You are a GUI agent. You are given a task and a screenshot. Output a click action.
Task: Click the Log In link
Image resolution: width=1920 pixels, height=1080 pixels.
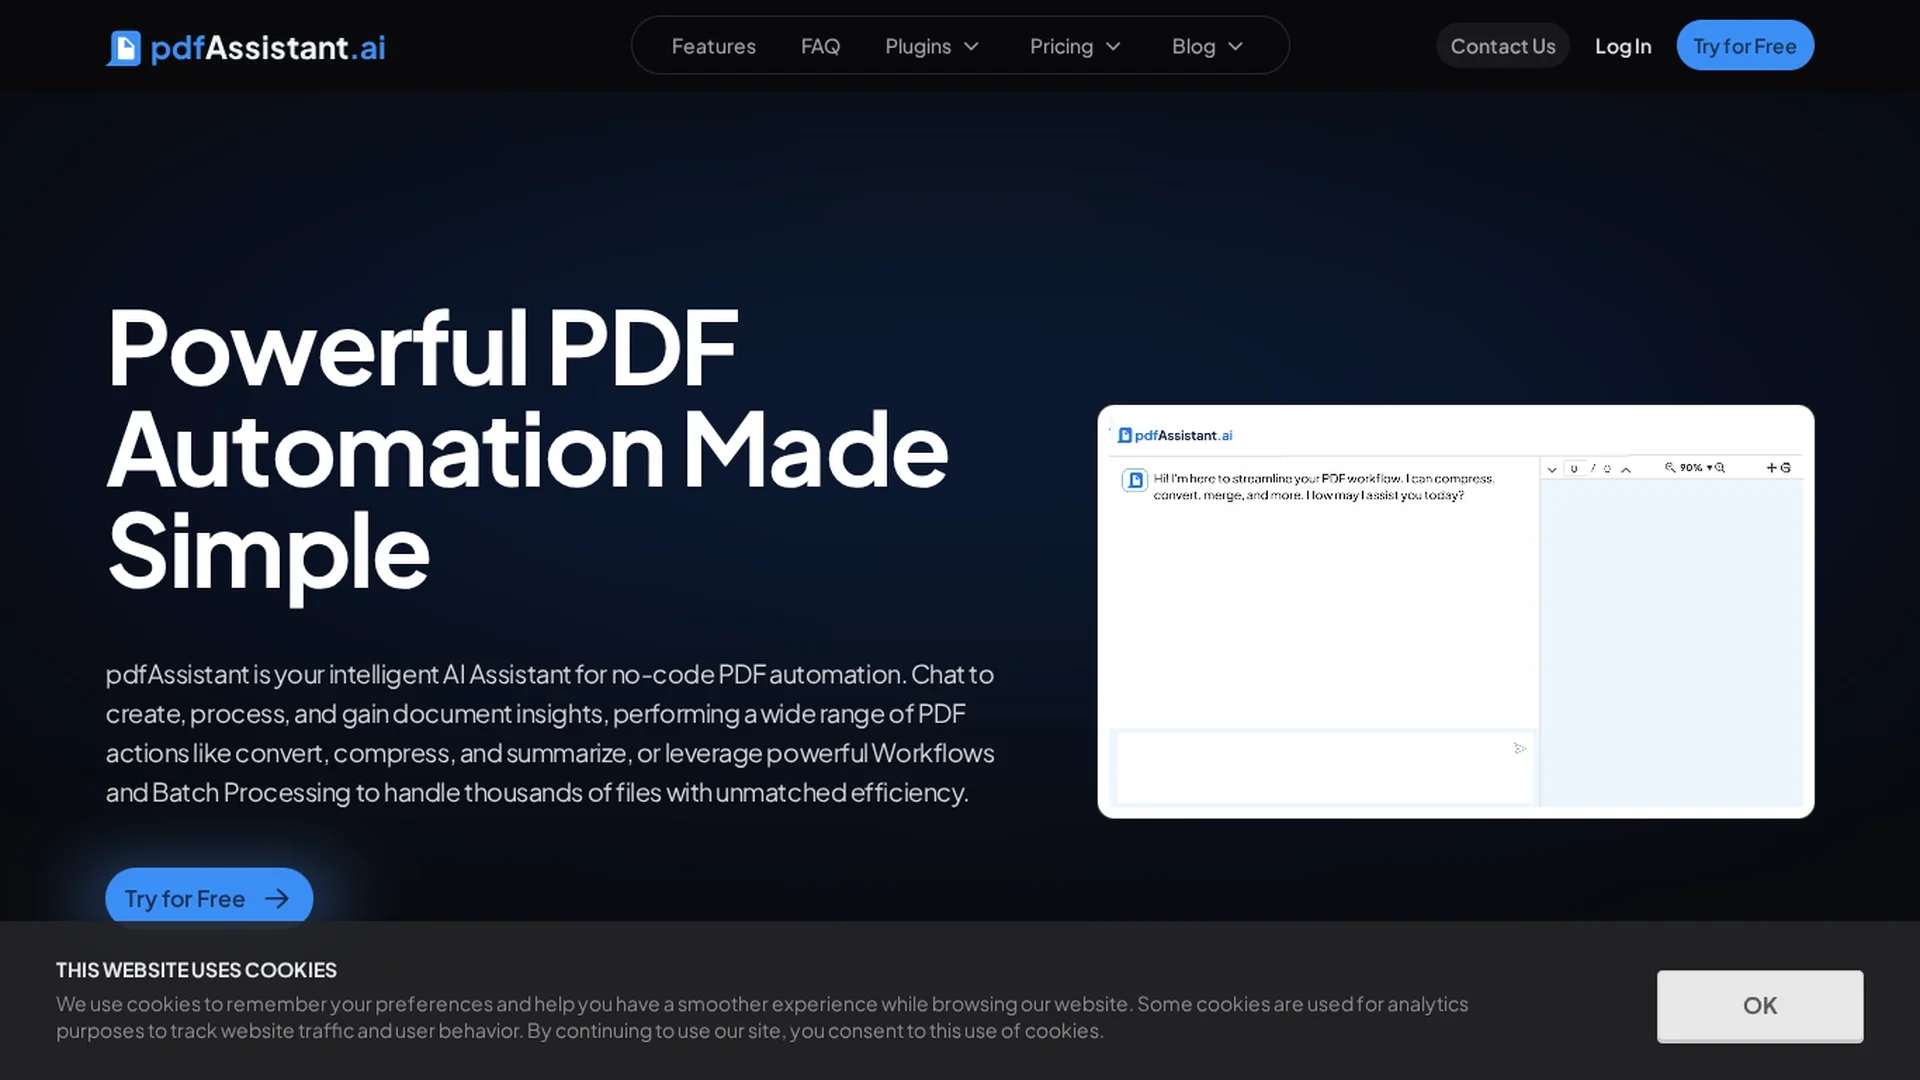(x=1622, y=46)
